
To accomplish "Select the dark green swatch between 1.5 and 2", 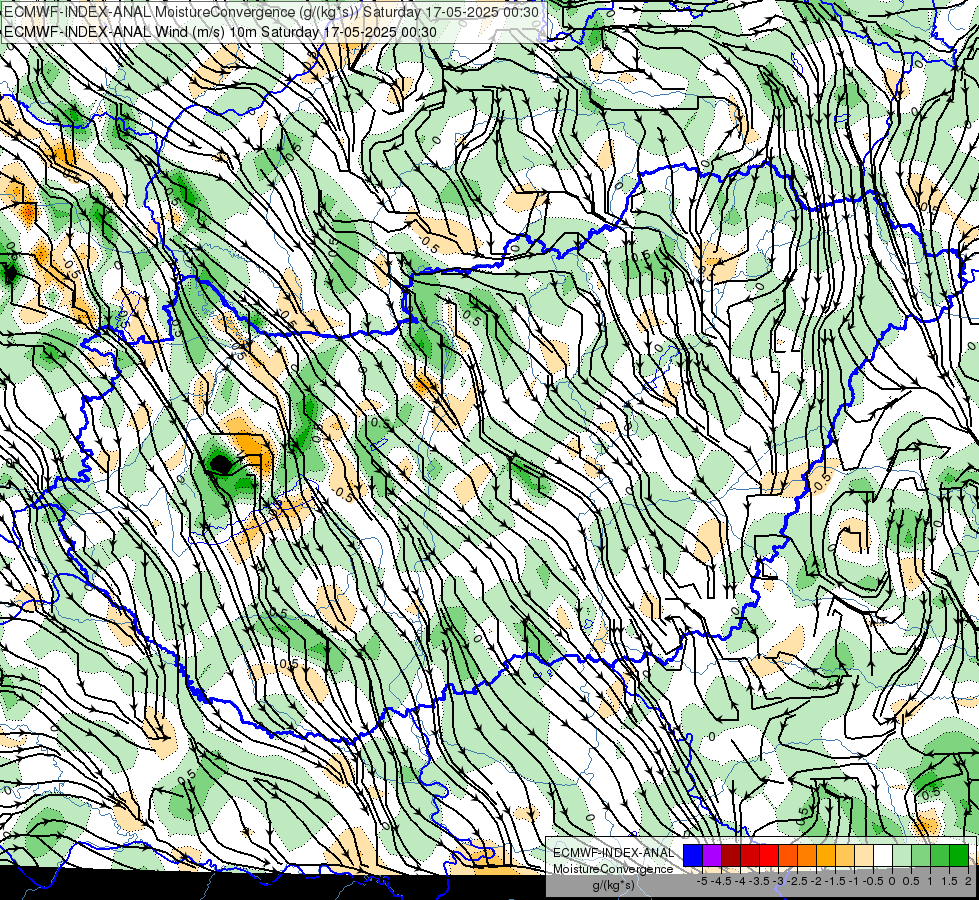I will click(x=959, y=855).
